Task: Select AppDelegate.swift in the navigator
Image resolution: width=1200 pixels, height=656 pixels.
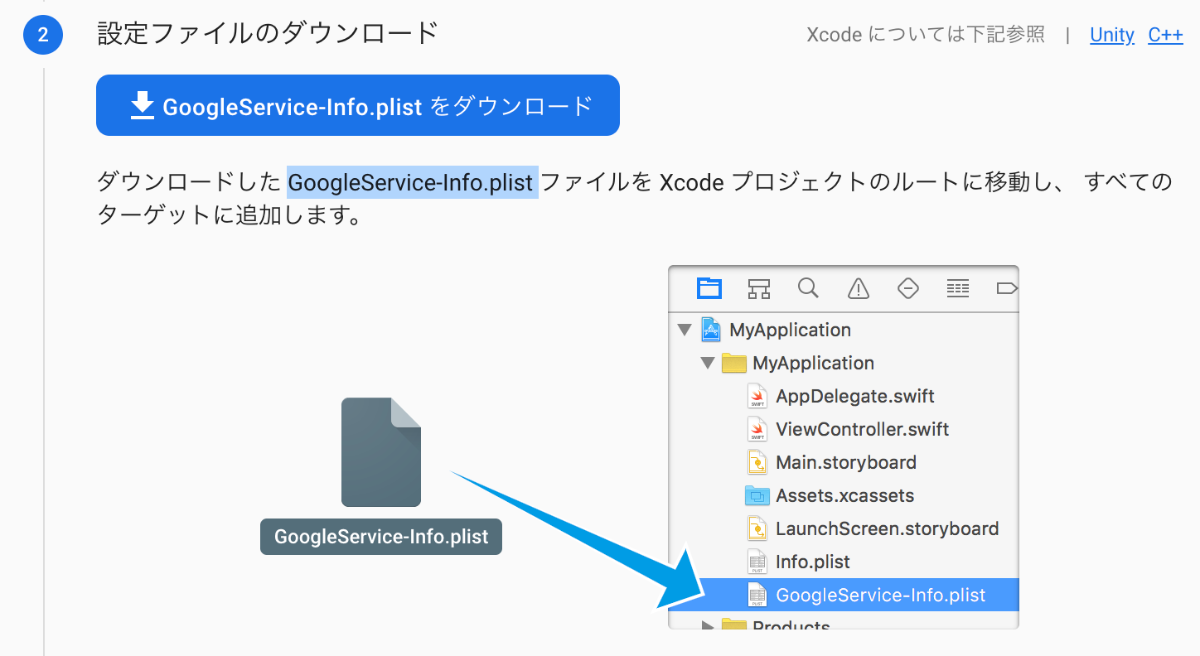Action: [843, 395]
